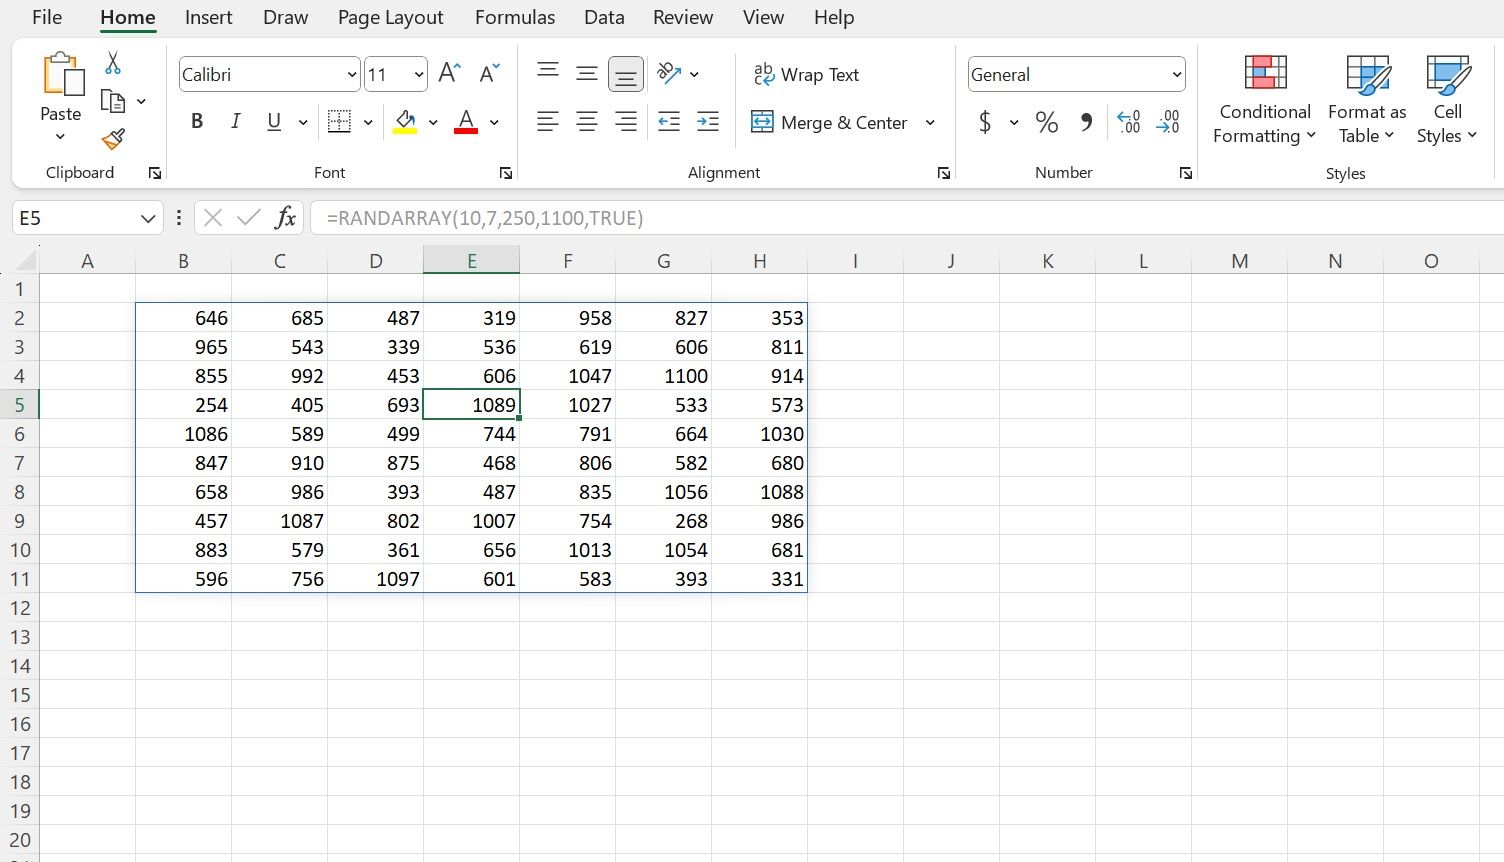Increase decimal places
Viewport: 1504px width, 862px height.
click(x=1128, y=122)
